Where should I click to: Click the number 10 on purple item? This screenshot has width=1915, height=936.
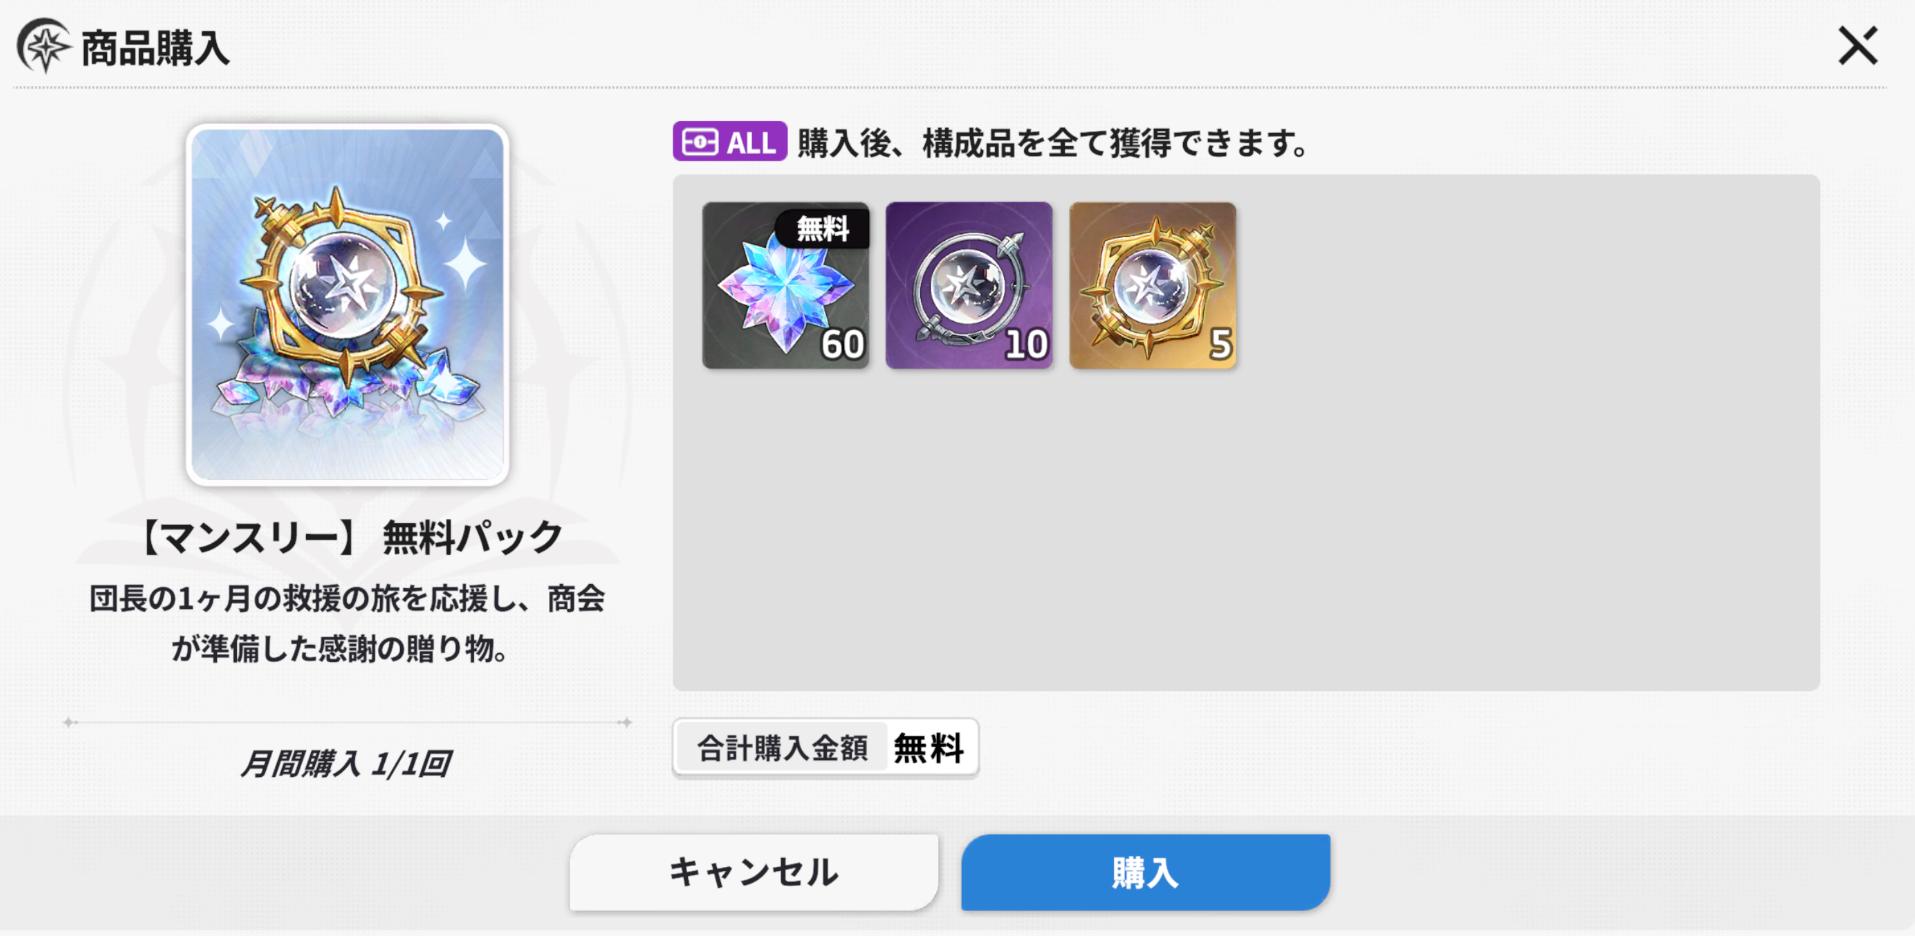click(1026, 345)
